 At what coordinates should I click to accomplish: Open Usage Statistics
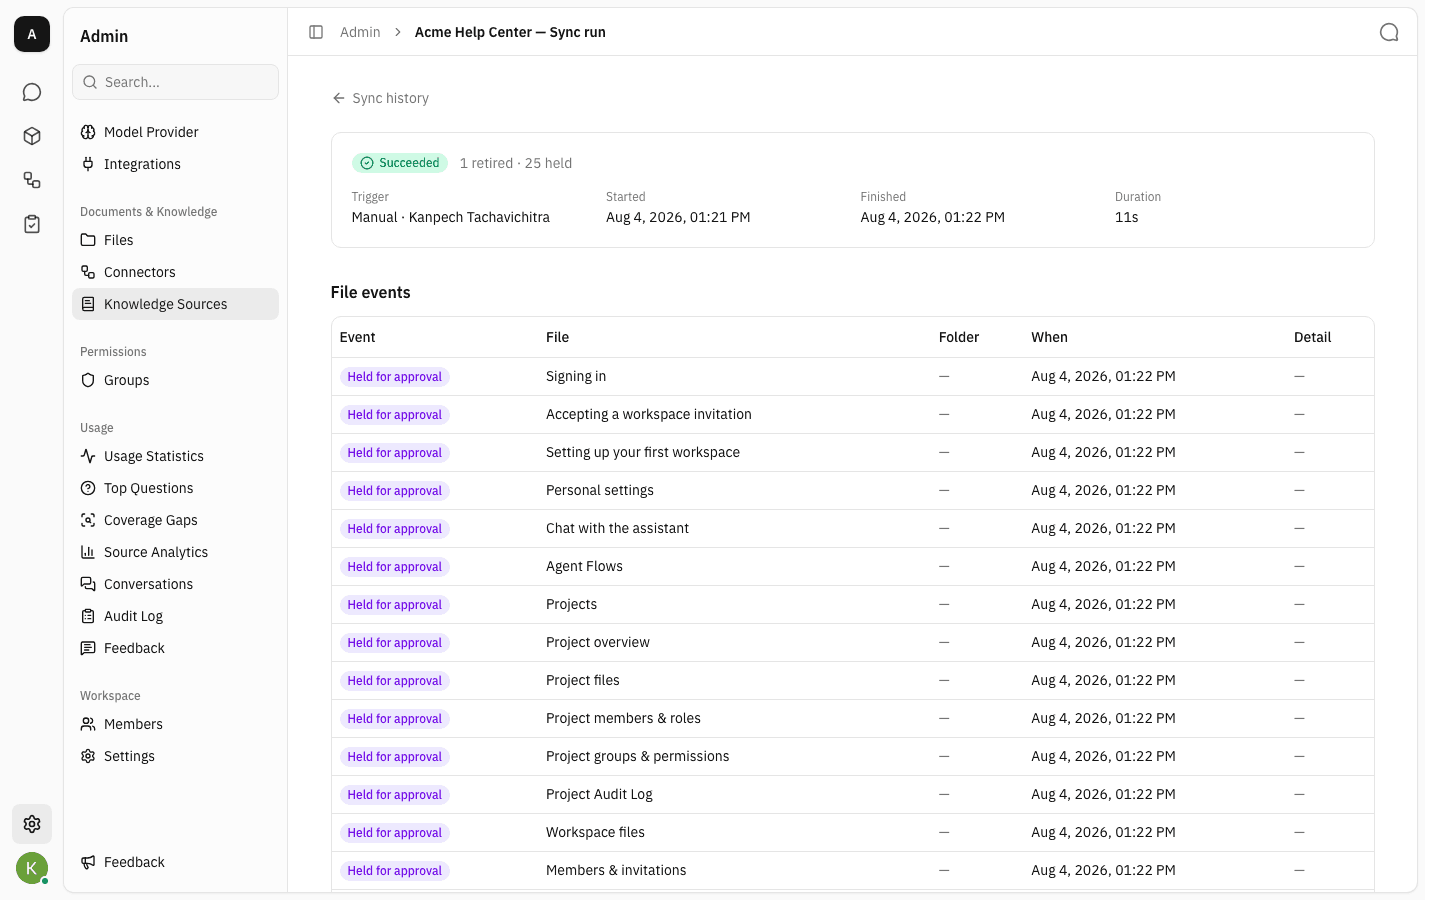tap(175, 456)
